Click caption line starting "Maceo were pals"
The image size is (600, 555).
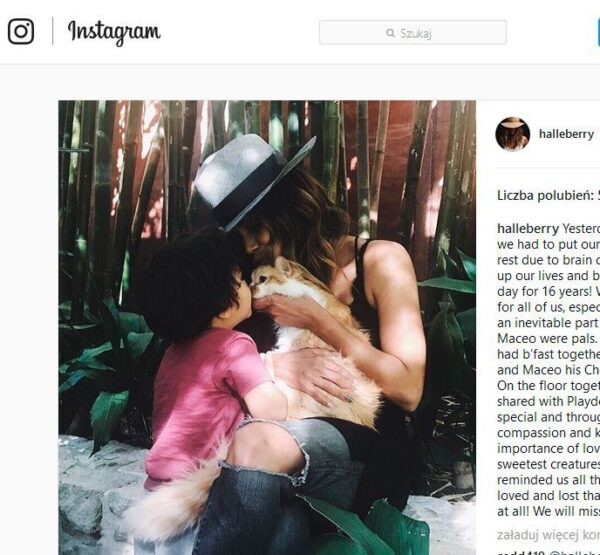(x=548, y=338)
